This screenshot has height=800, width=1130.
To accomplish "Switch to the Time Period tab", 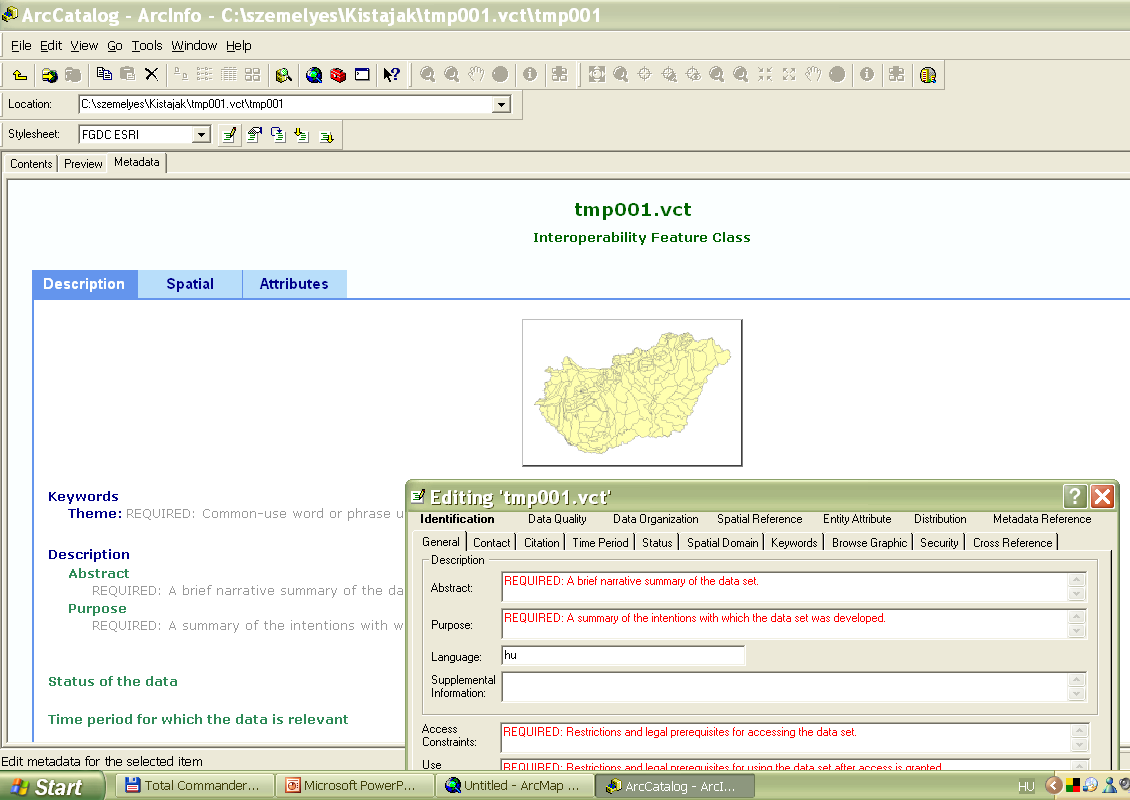I will 600,543.
